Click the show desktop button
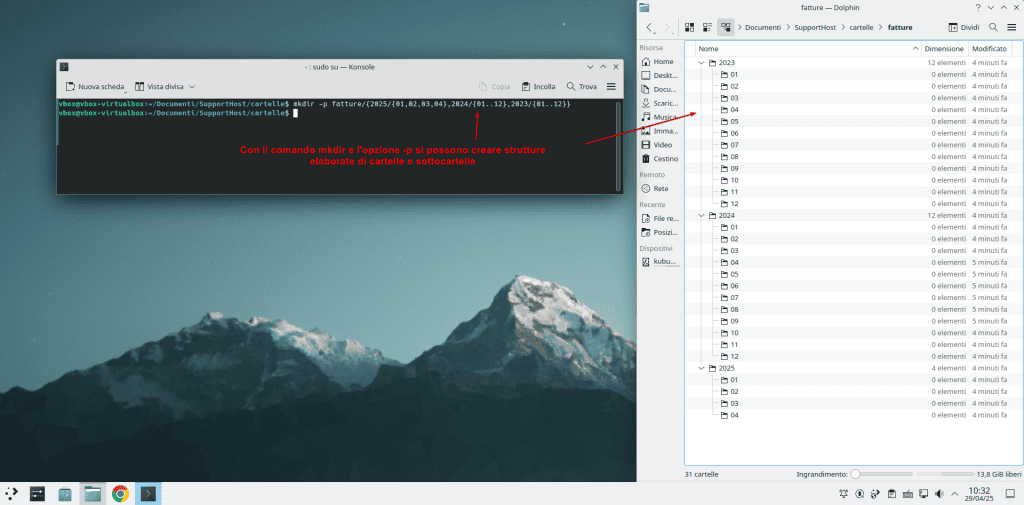Image resolution: width=1024 pixels, height=505 pixels. pos(1010,494)
